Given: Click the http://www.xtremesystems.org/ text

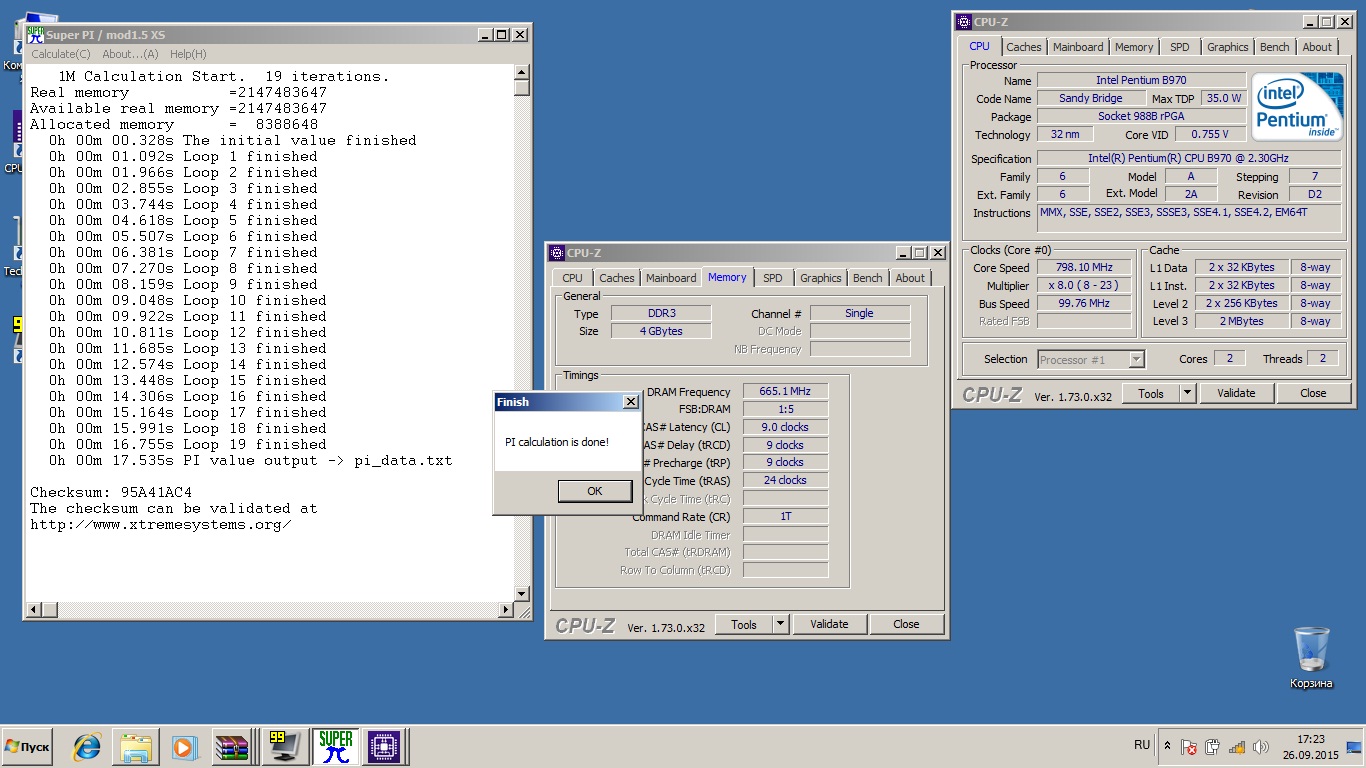Looking at the screenshot, I should click(161, 524).
